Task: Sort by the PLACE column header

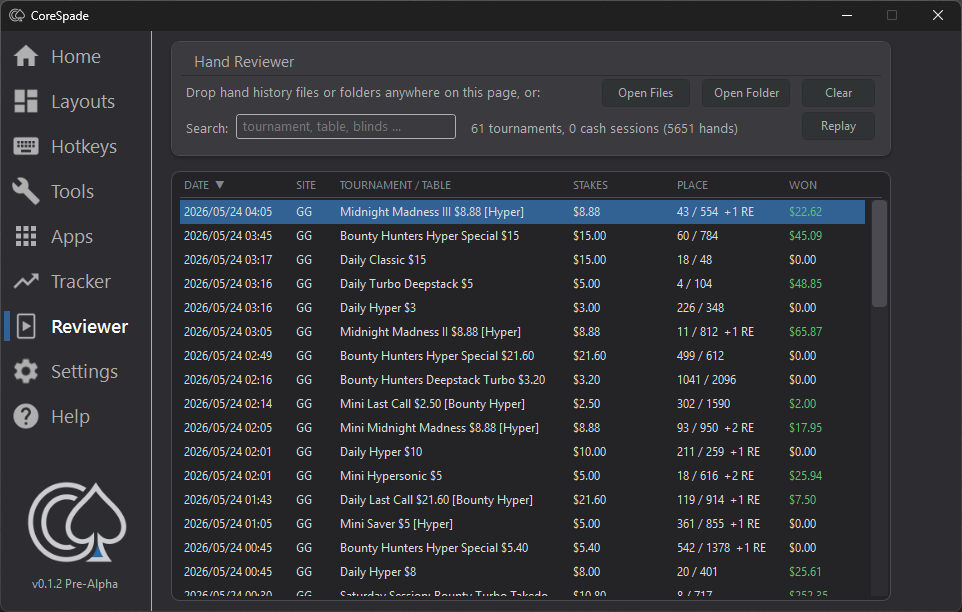Action: 692,185
